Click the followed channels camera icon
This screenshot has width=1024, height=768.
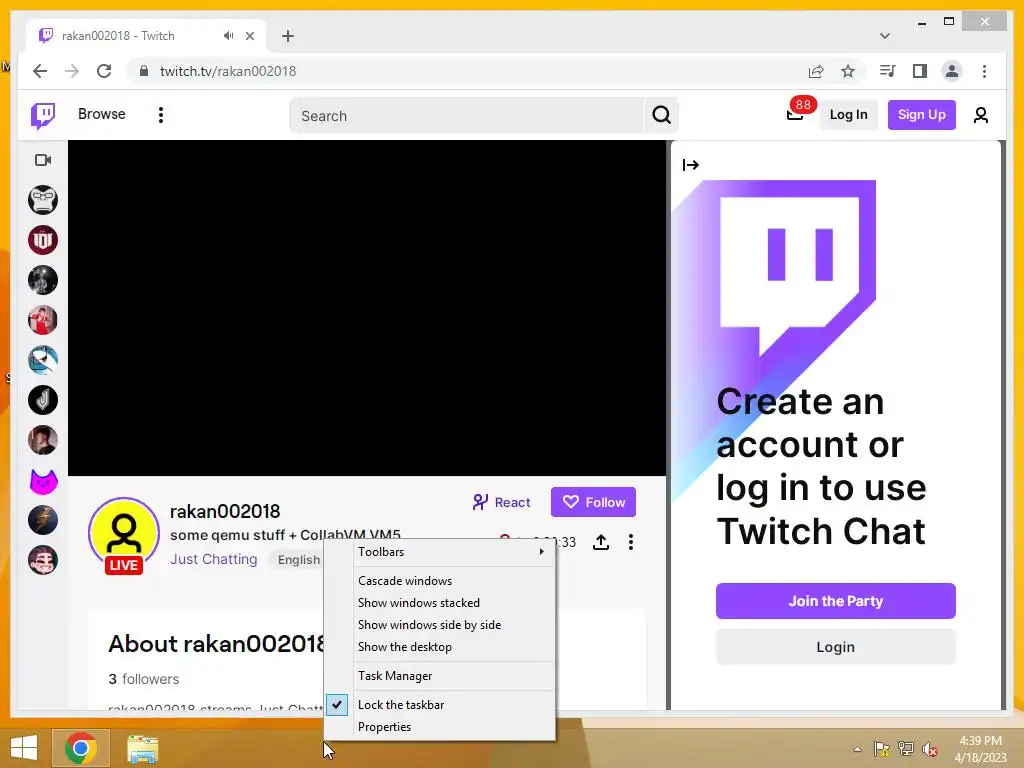click(43, 160)
